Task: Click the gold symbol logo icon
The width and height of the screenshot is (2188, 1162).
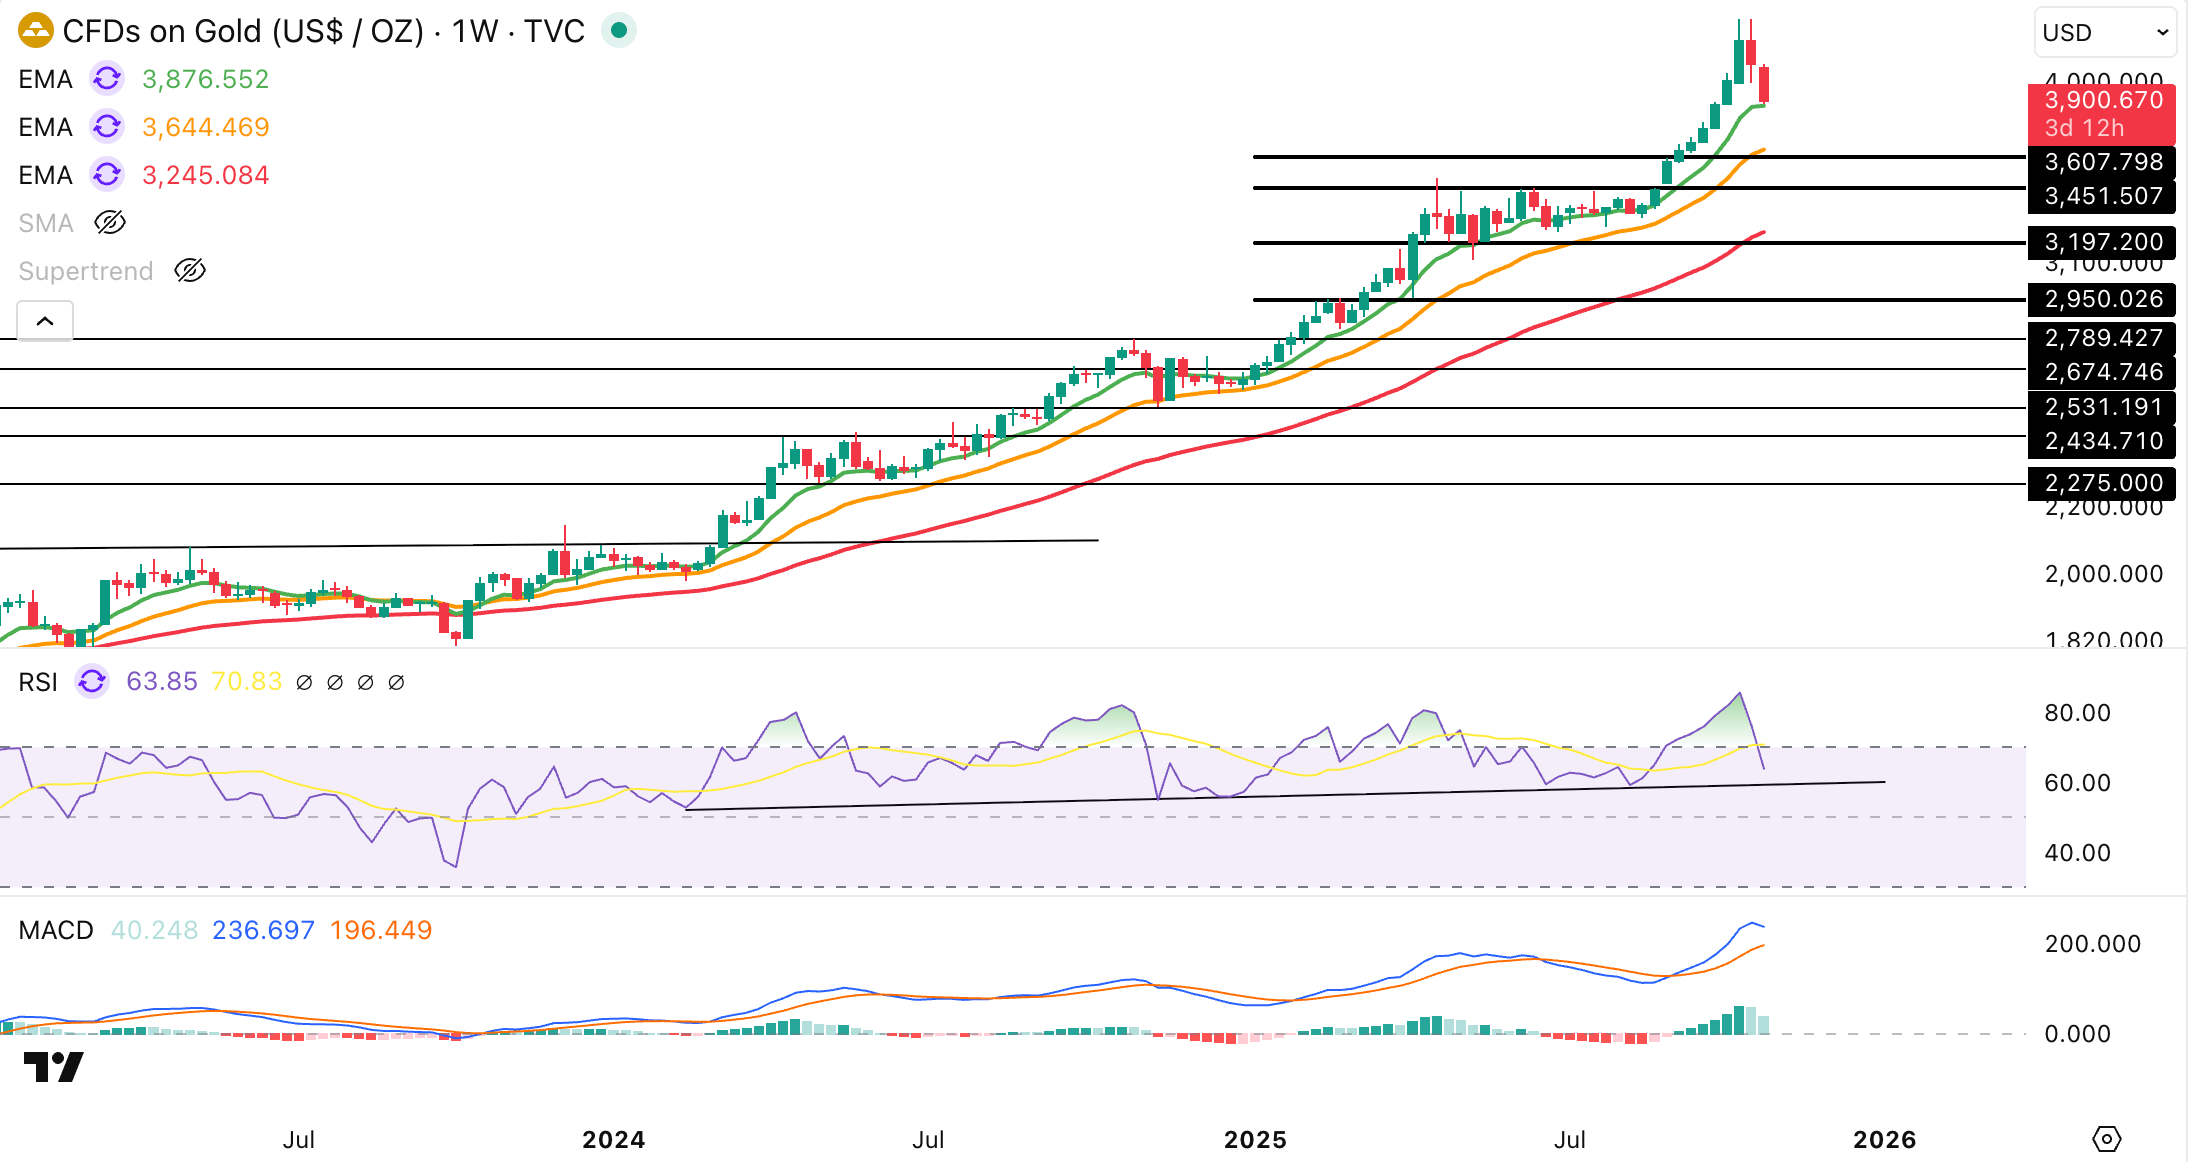Action: 35,31
